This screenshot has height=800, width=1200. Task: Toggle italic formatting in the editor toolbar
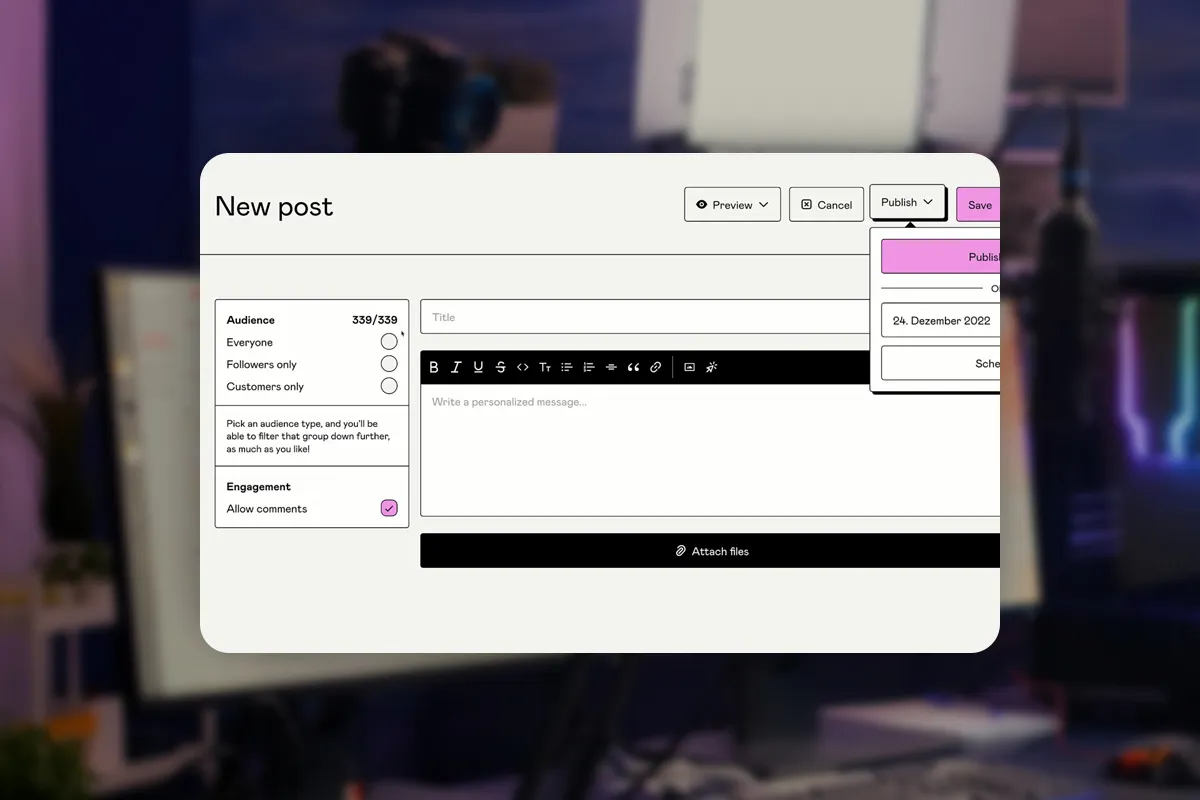pos(456,367)
